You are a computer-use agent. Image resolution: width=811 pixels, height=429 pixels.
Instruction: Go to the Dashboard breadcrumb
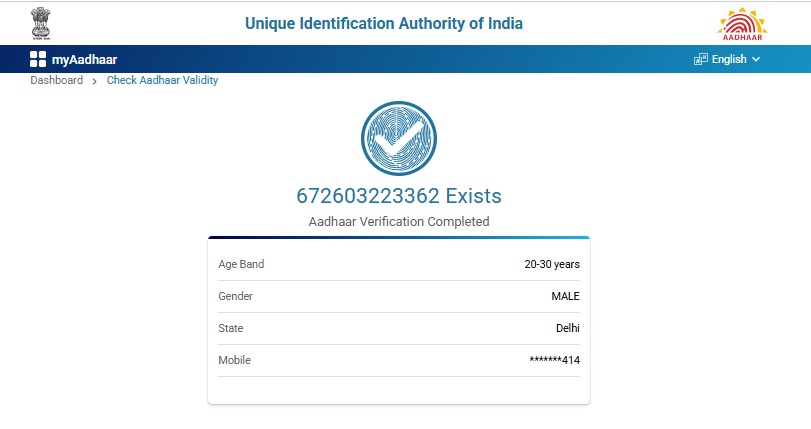56,80
